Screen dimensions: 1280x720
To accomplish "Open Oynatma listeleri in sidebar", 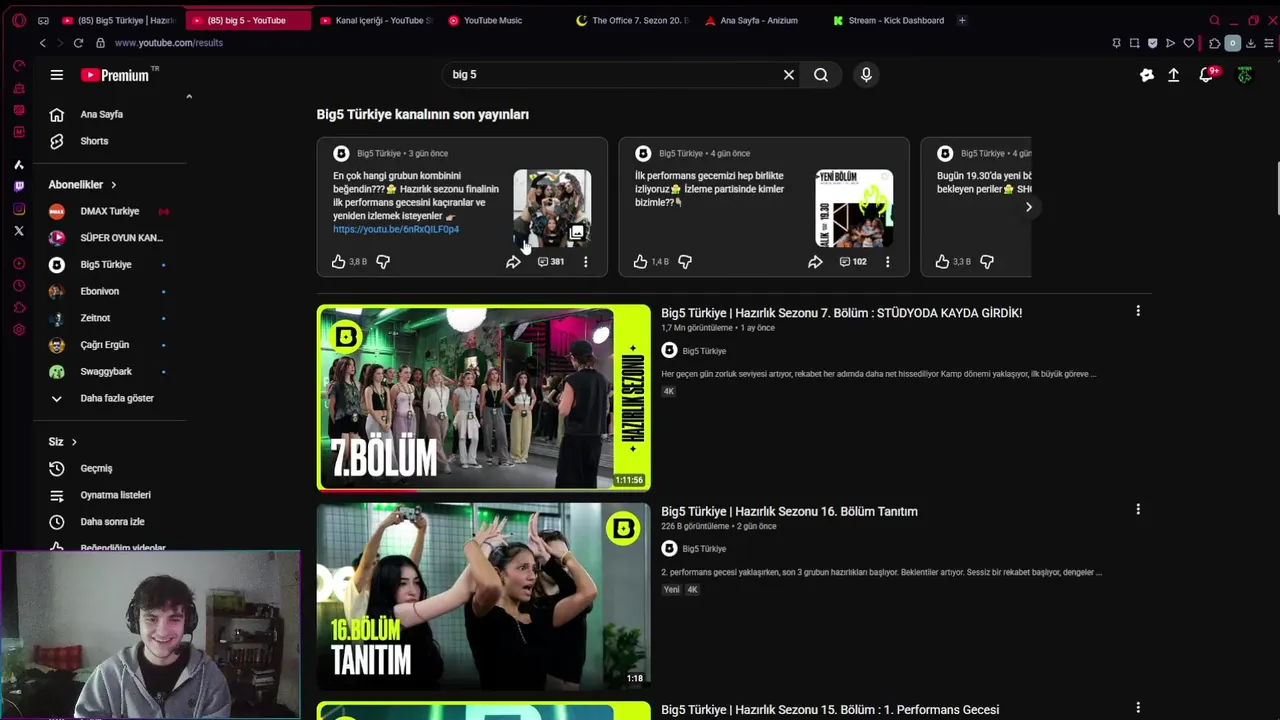I will coord(116,495).
